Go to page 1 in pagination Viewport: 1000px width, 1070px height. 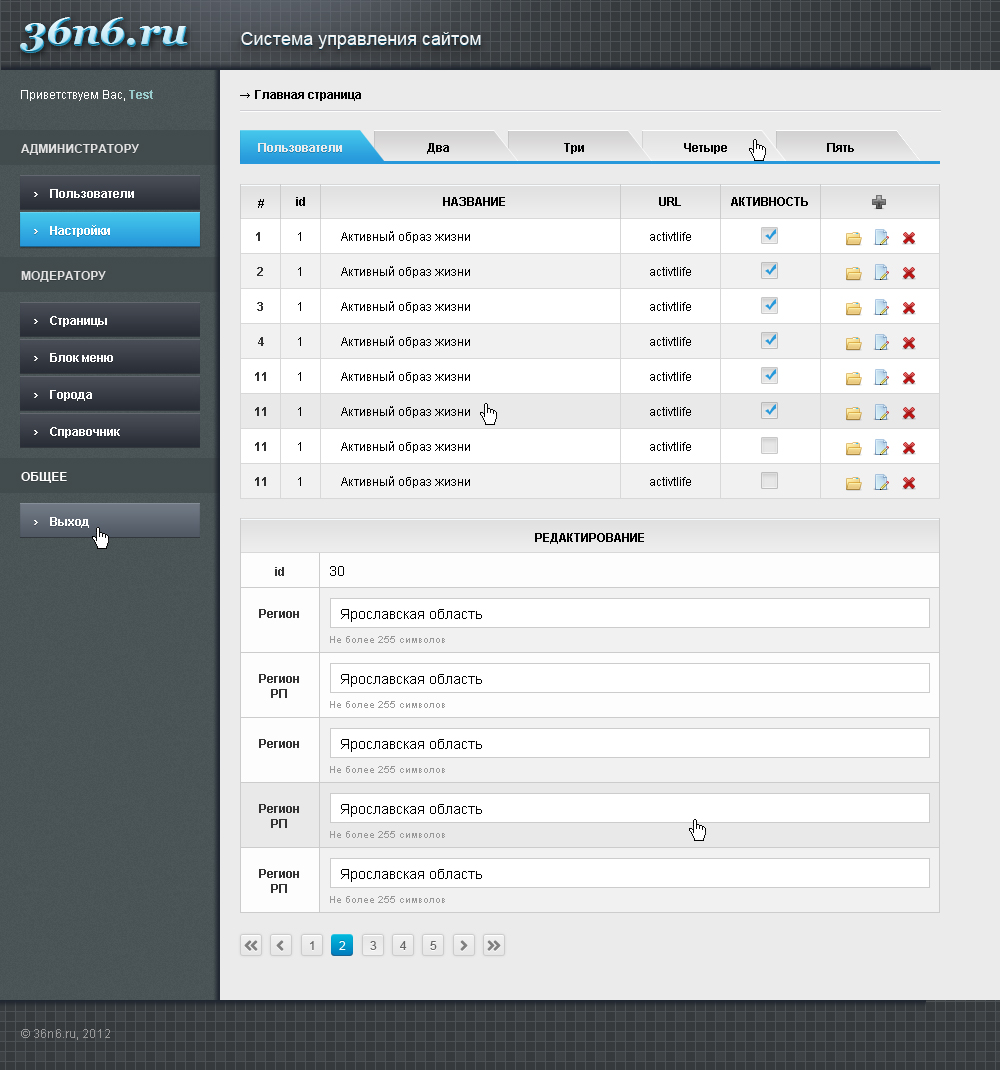312,945
